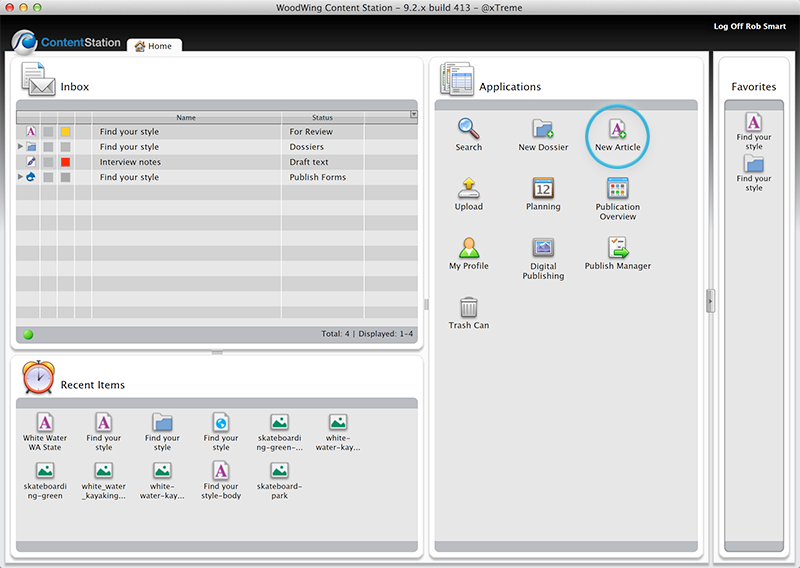Viewport: 800px width, 568px height.
Task: Open recent item White Water WA State
Action: (45, 432)
